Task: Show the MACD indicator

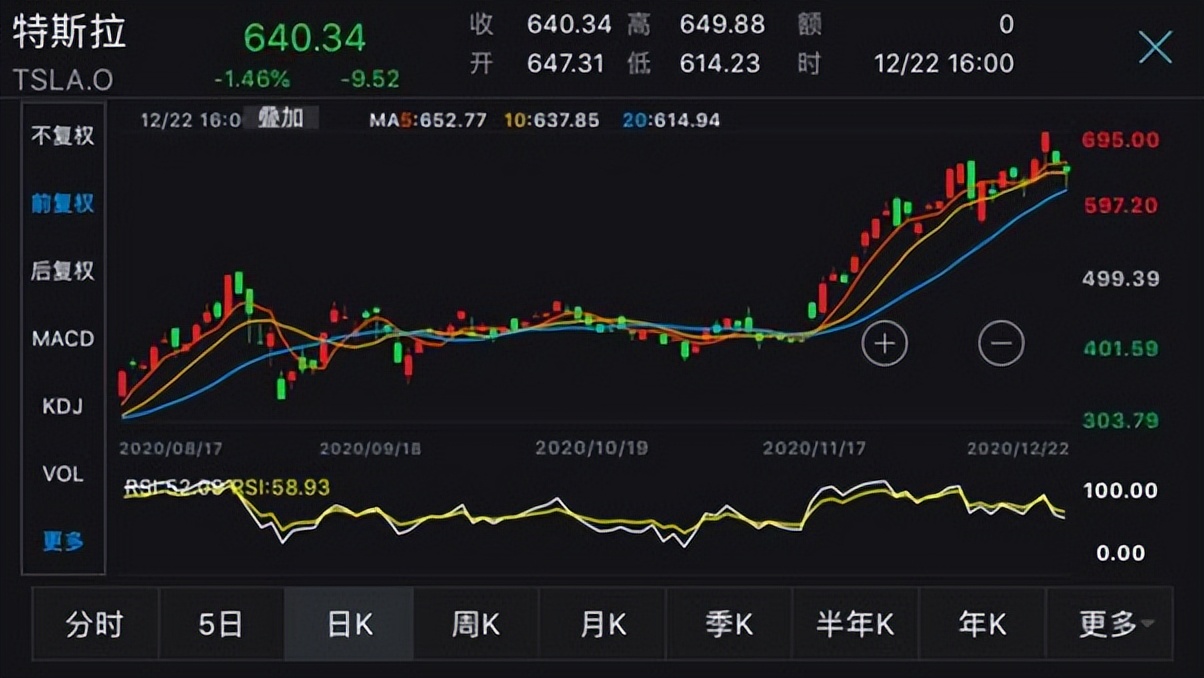Action: (62, 338)
